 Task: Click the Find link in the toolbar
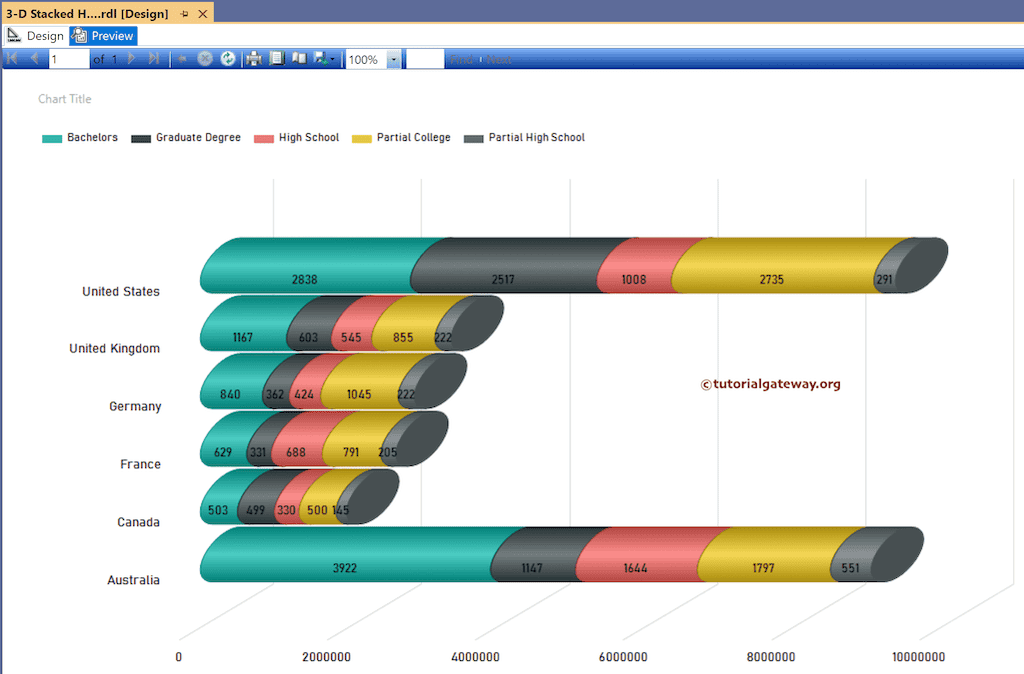[x=460, y=58]
